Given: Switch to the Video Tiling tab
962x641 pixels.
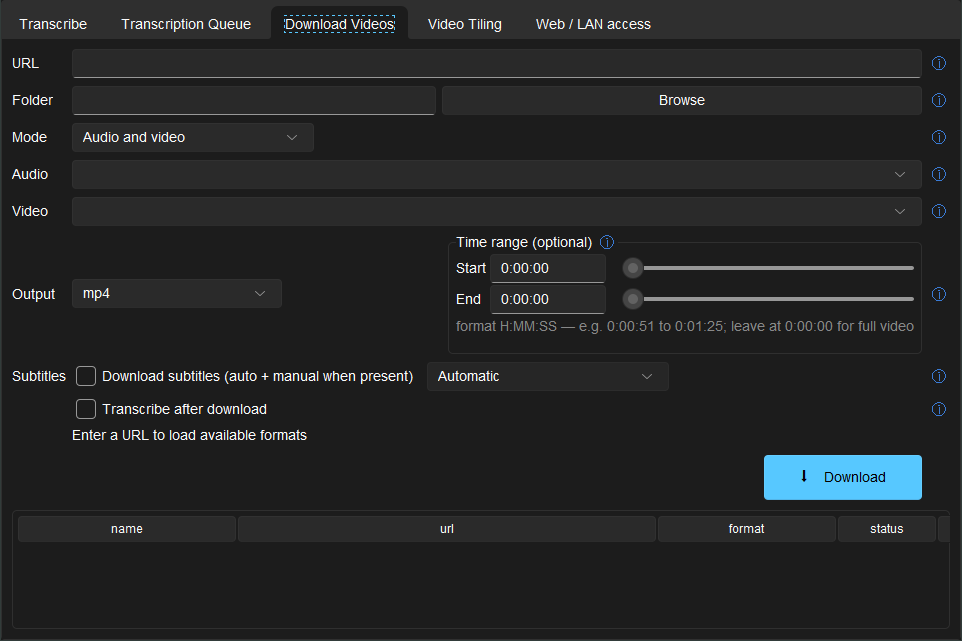Looking at the screenshot, I should tap(464, 24).
